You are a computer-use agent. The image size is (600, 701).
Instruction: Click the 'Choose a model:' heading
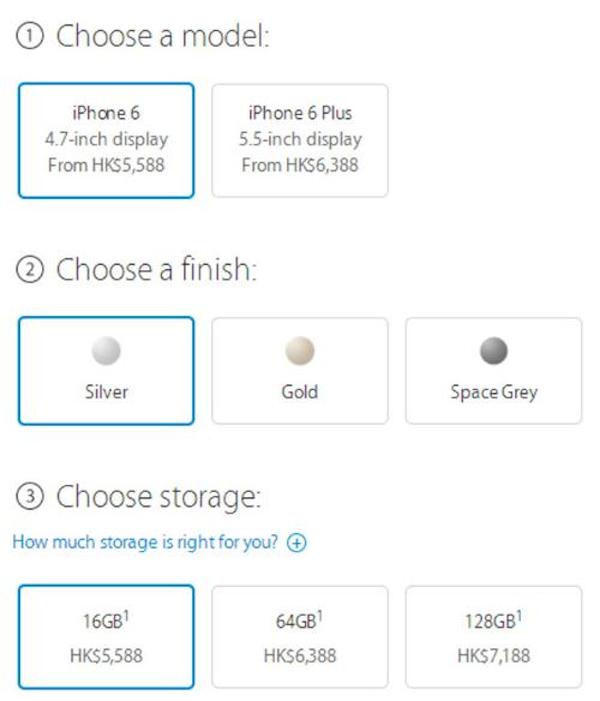163,37
